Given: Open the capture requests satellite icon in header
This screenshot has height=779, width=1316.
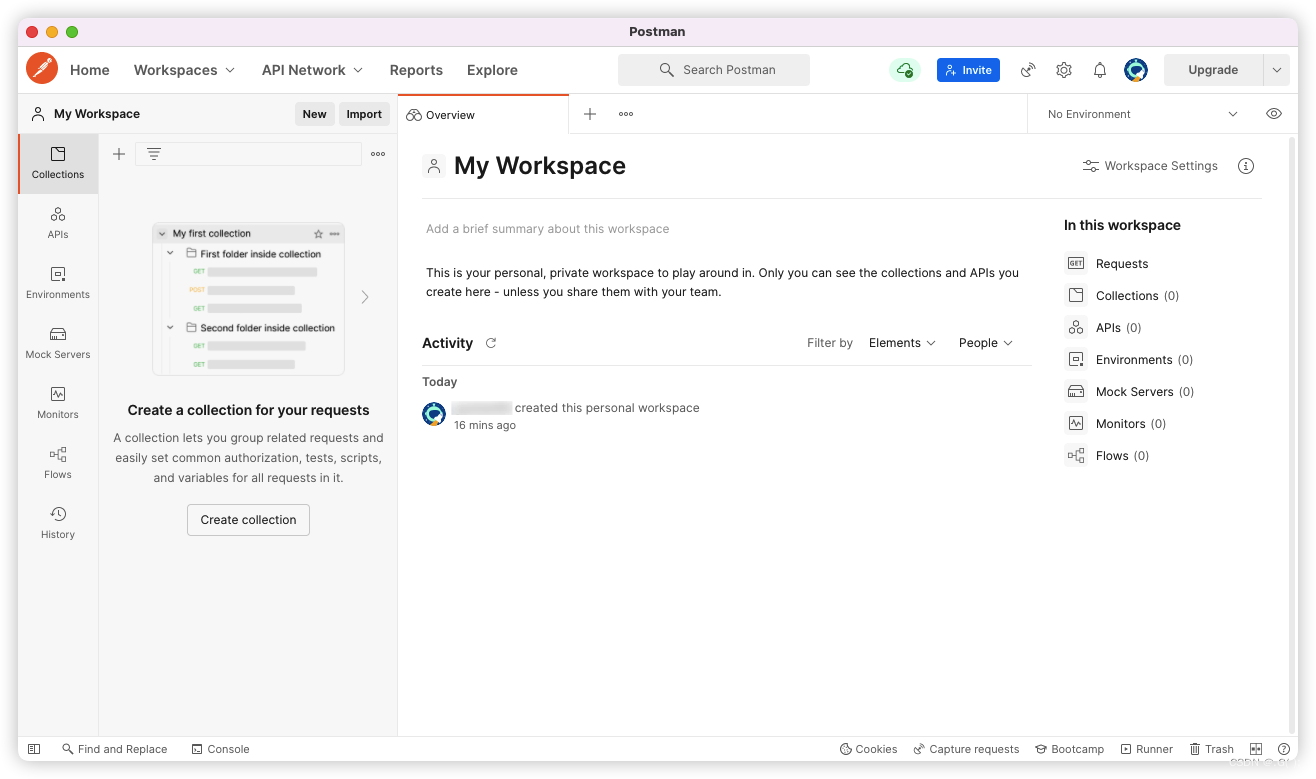Looking at the screenshot, I should [1028, 70].
